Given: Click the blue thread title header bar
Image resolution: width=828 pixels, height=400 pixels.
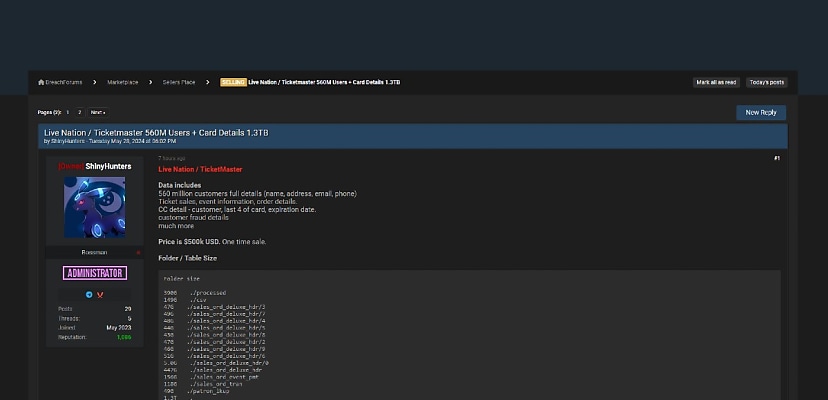Looking at the screenshot, I should (x=412, y=136).
